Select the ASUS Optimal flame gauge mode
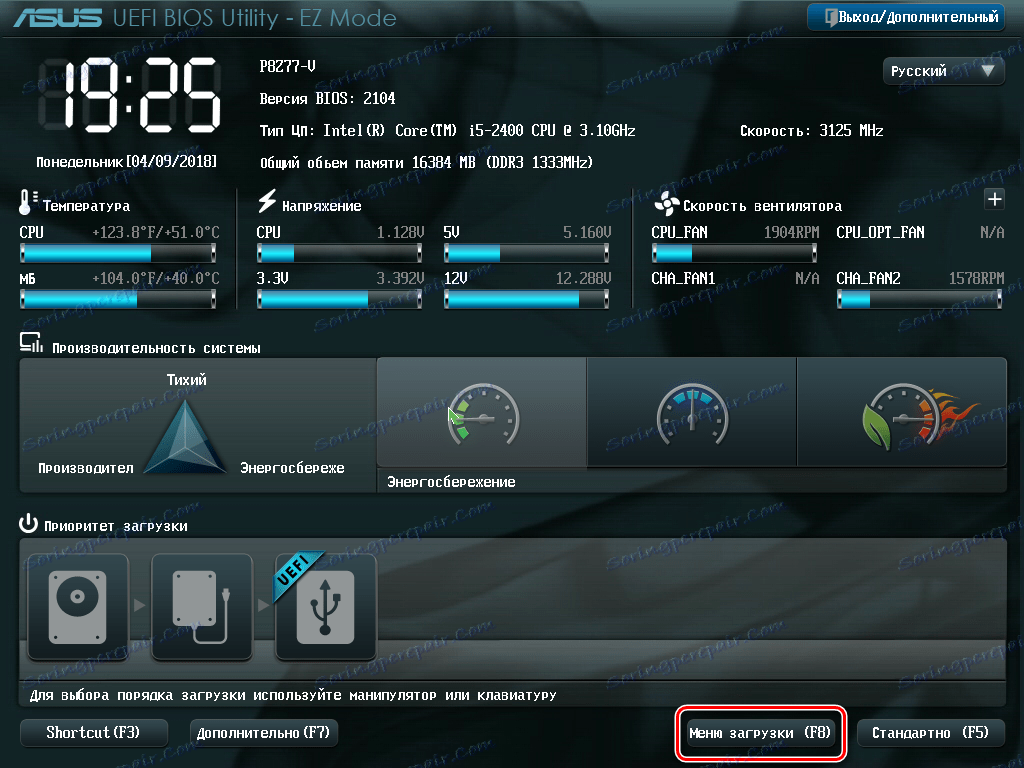 point(903,413)
